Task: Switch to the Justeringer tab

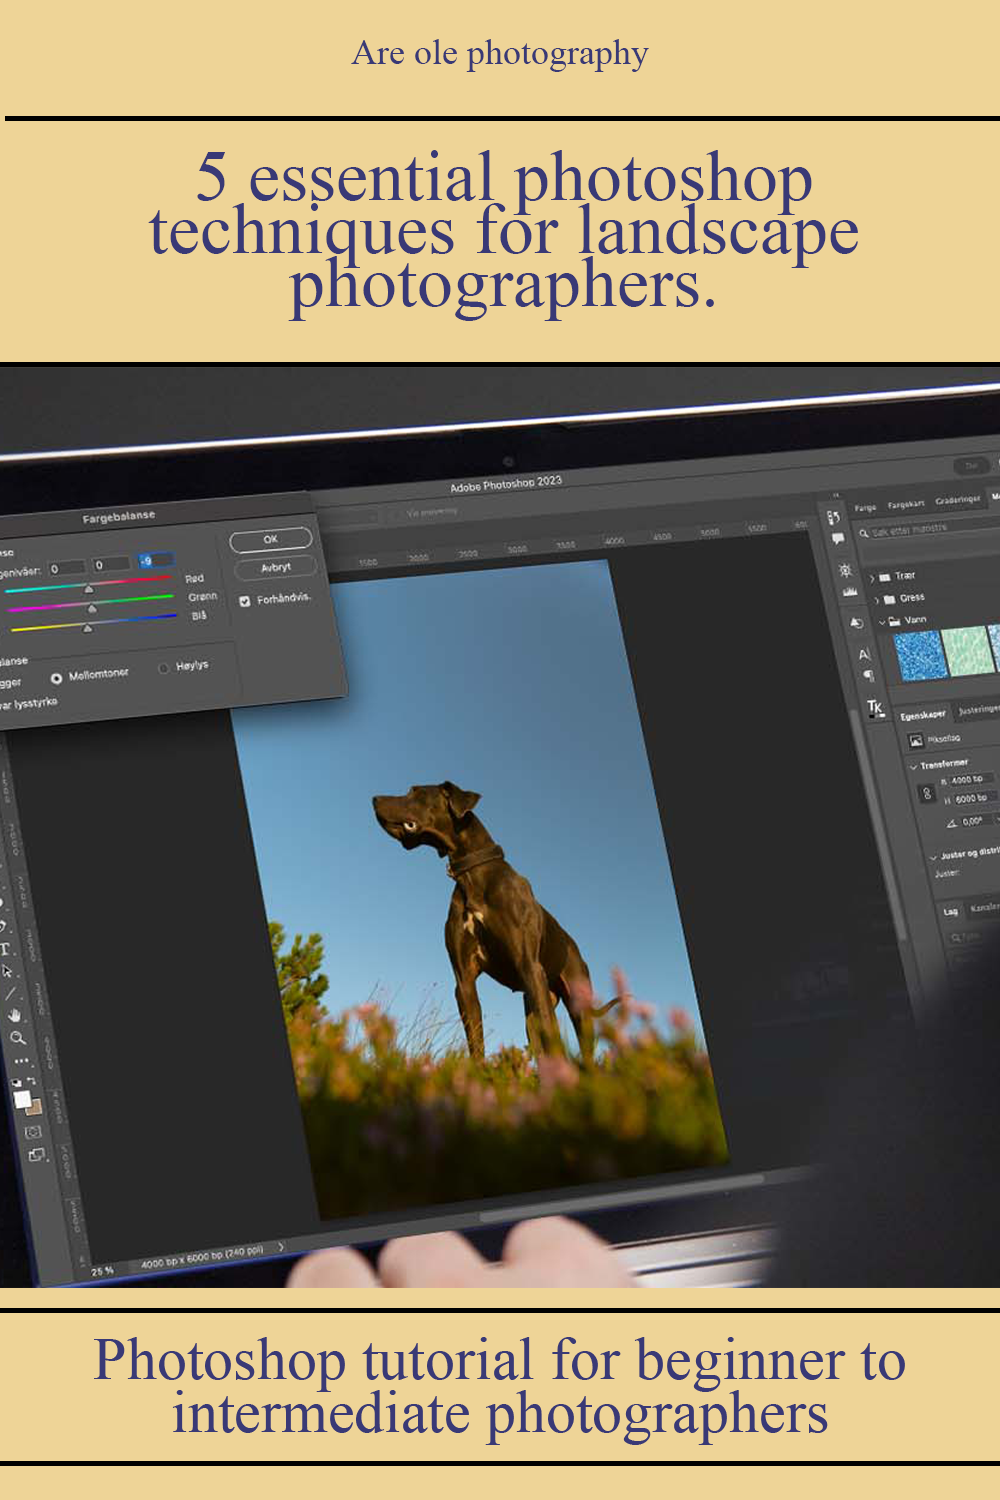Action: [x=979, y=710]
